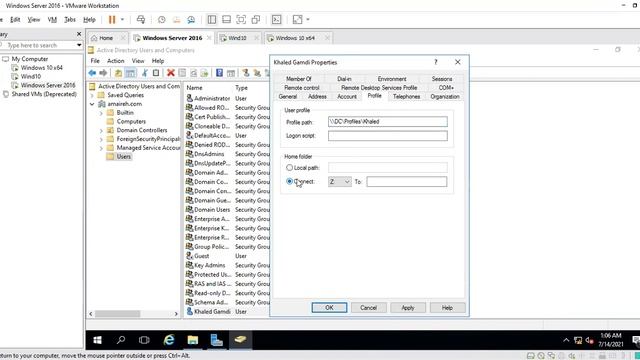The width and height of the screenshot is (640, 360).
Task: Click the red Delete X icon
Action: [x=171, y=73]
